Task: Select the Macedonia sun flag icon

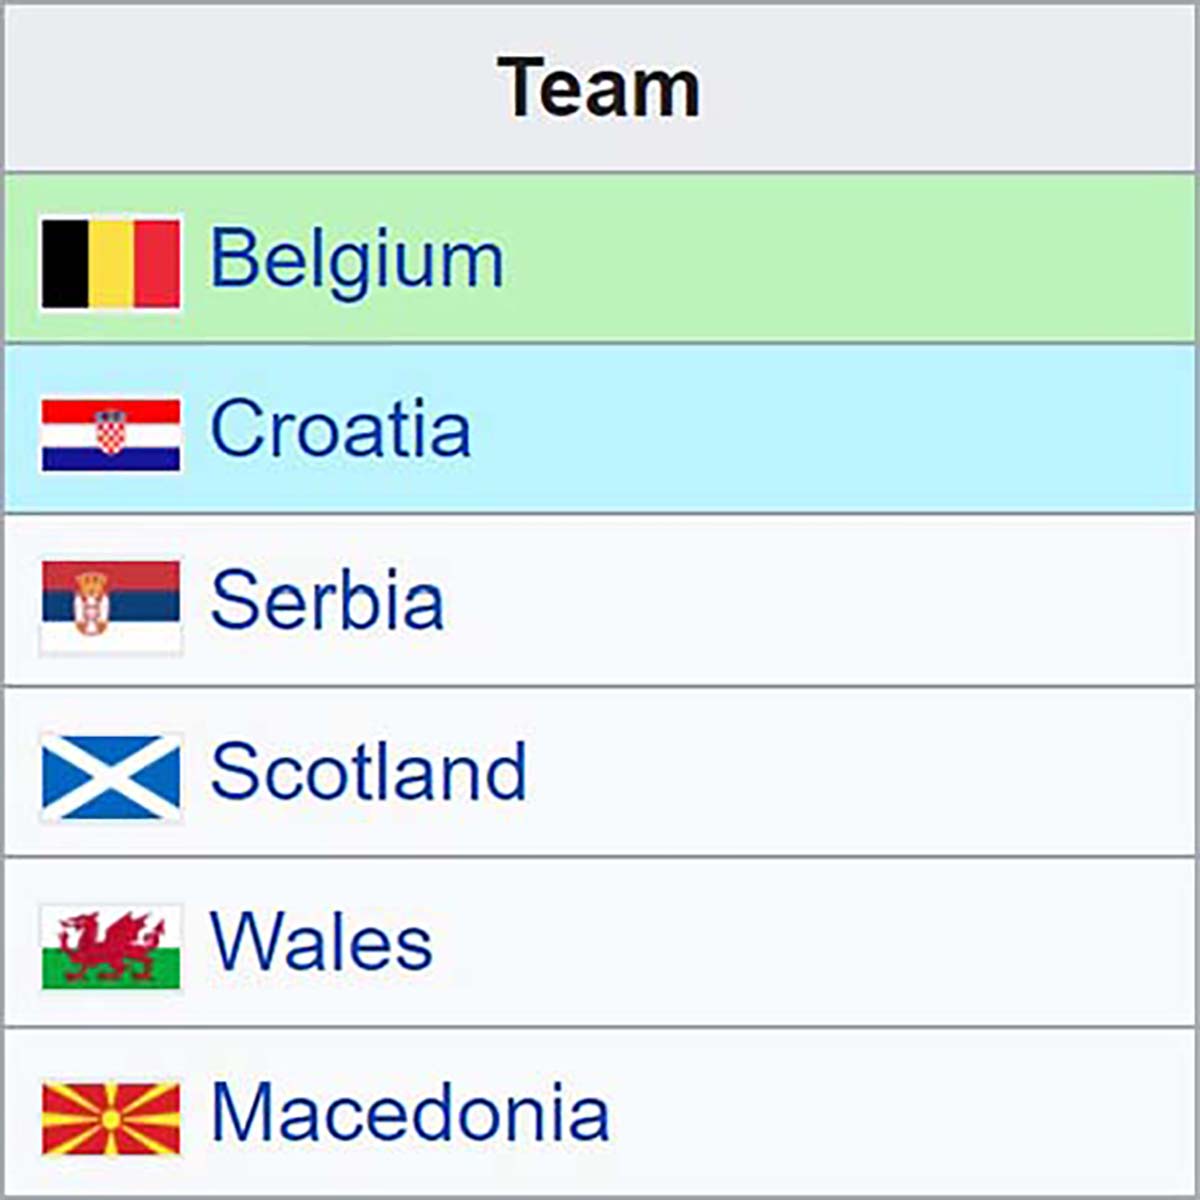Action: (111, 1118)
